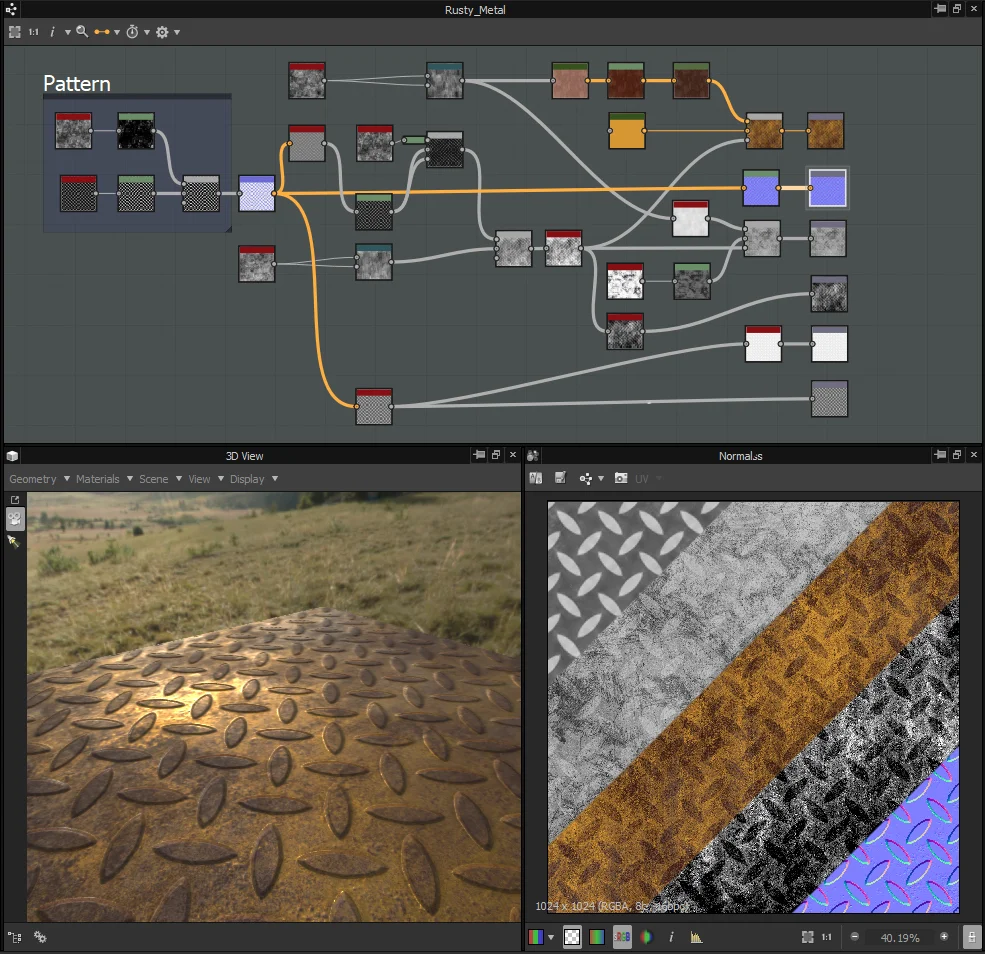This screenshot has width=985, height=954.
Task: Select the red-header checker node at the graph bottom
Action: click(x=374, y=406)
